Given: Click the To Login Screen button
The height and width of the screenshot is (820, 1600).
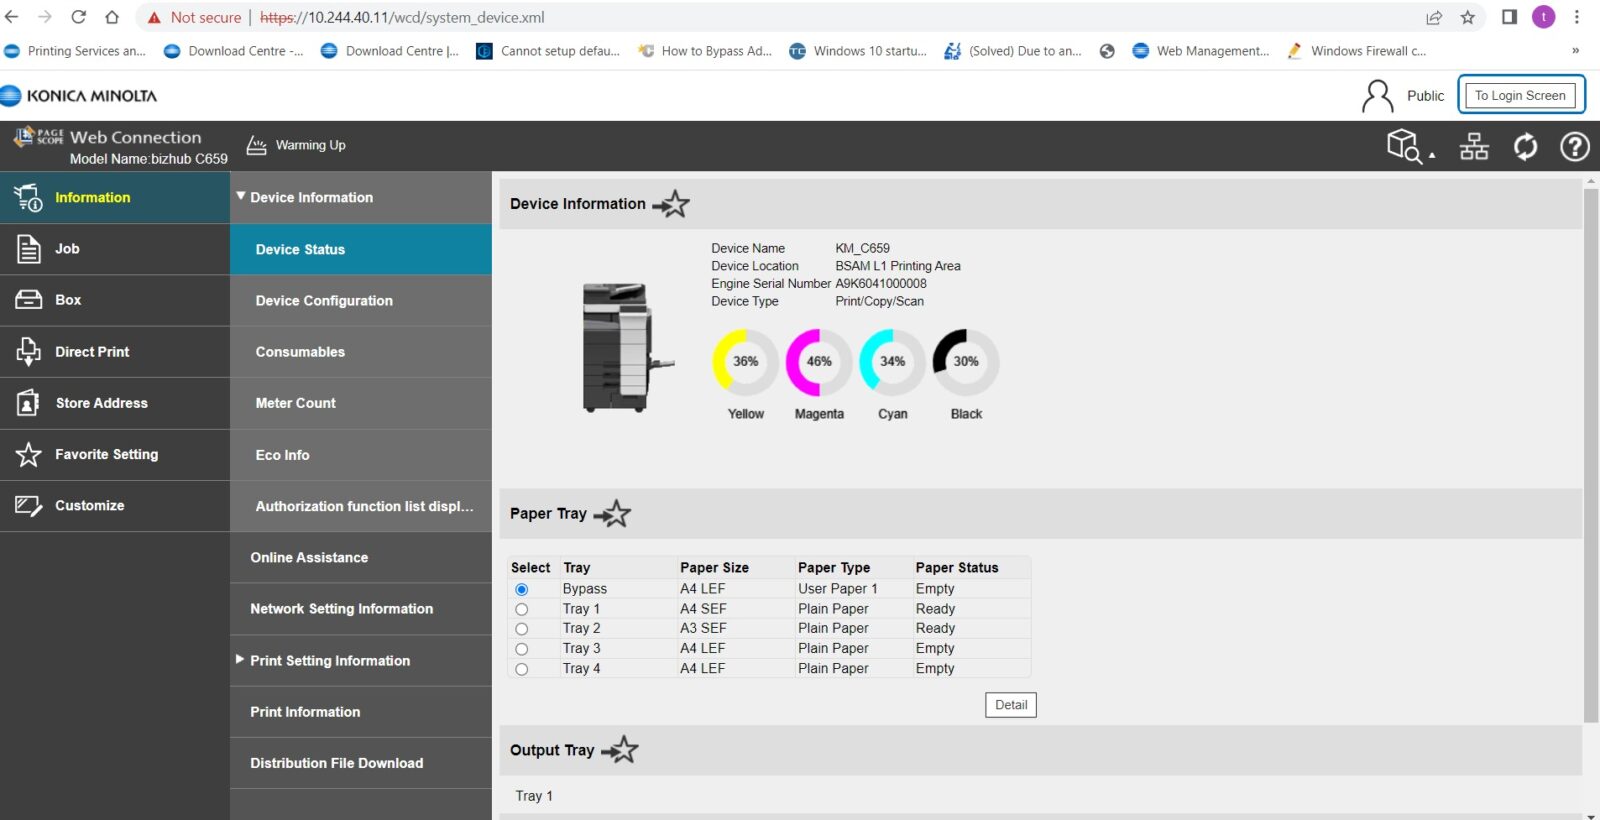Looking at the screenshot, I should [1520, 95].
